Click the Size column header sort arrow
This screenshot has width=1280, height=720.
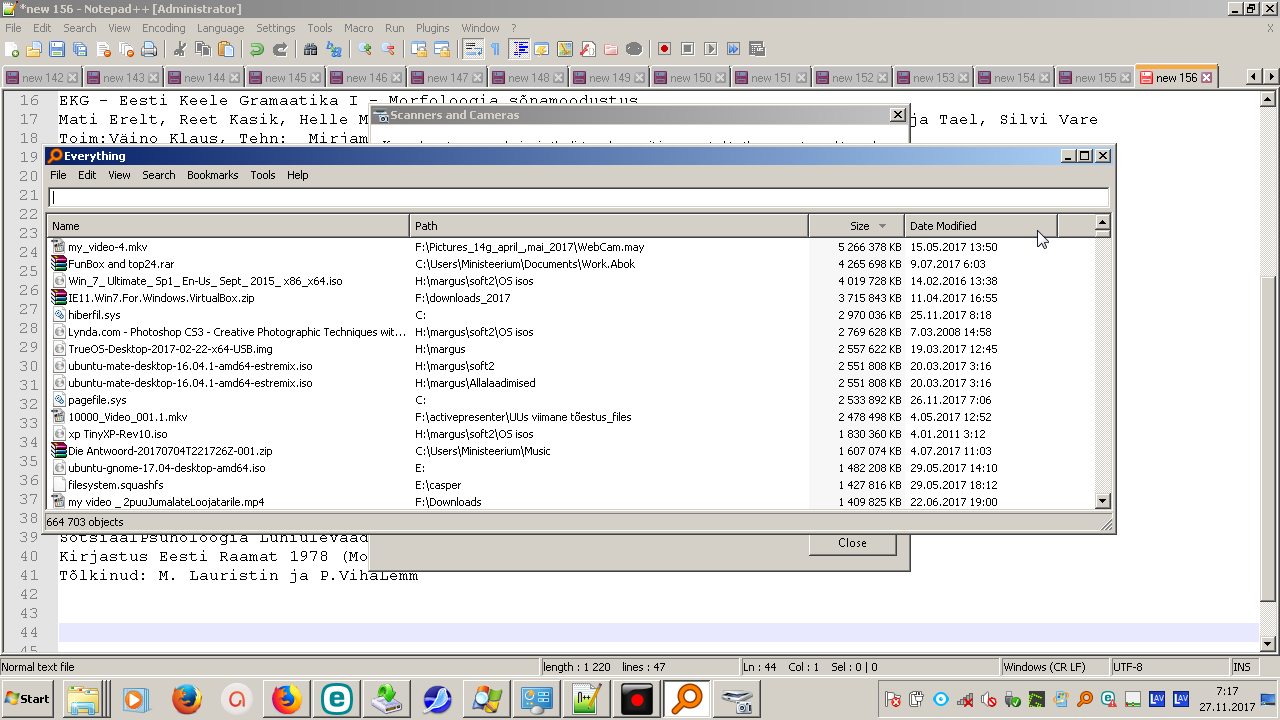[x=882, y=226]
